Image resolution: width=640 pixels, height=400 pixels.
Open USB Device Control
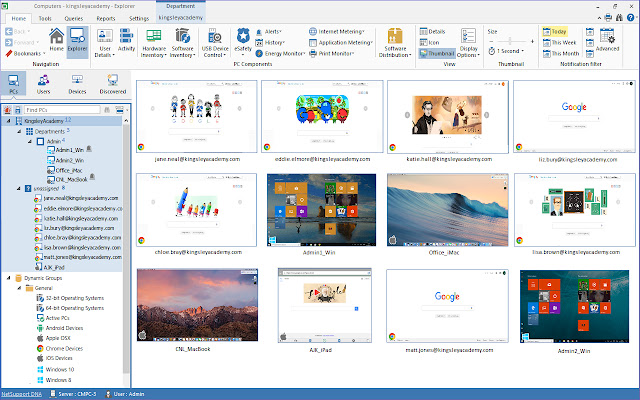(215, 43)
